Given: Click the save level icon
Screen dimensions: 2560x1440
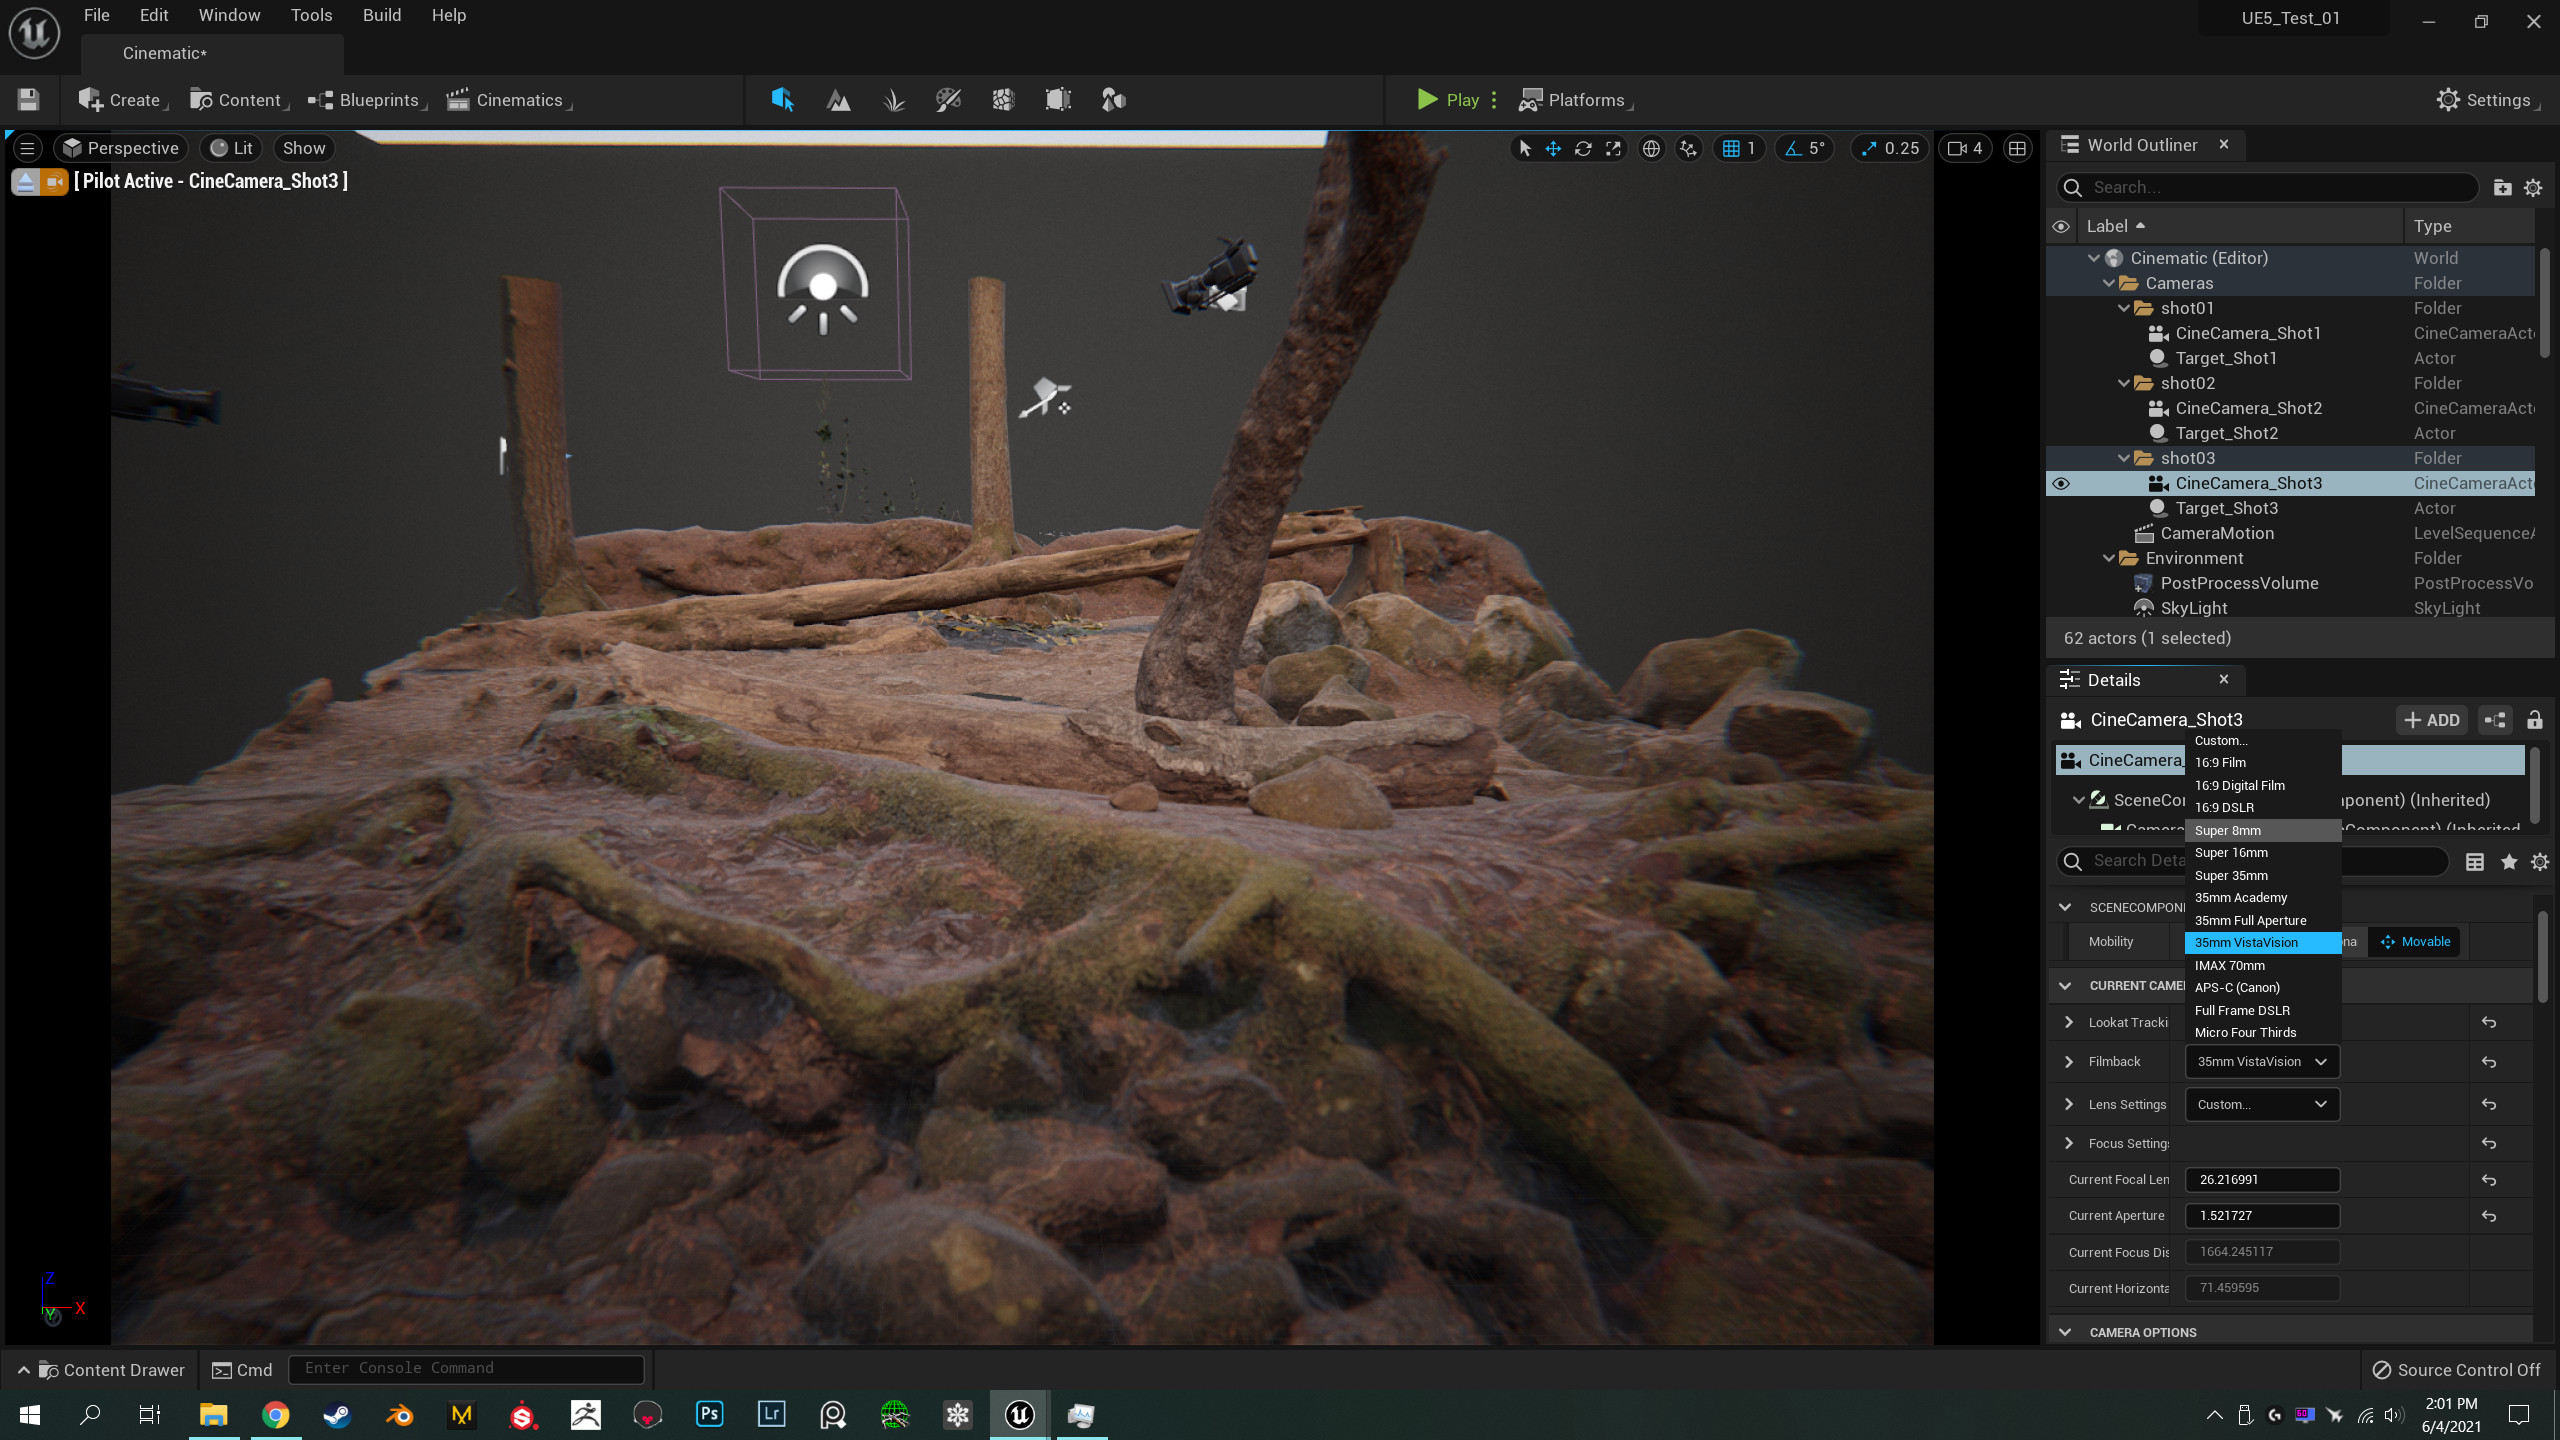Looking at the screenshot, I should point(28,100).
